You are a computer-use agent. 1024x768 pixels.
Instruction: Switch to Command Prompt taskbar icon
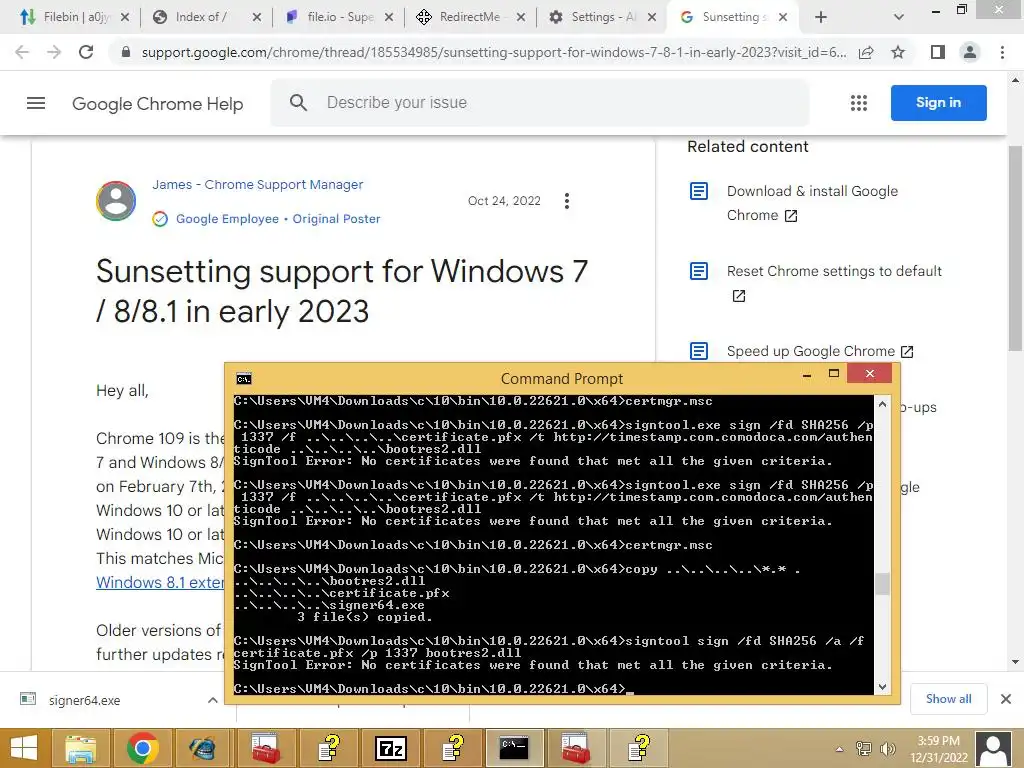point(514,748)
